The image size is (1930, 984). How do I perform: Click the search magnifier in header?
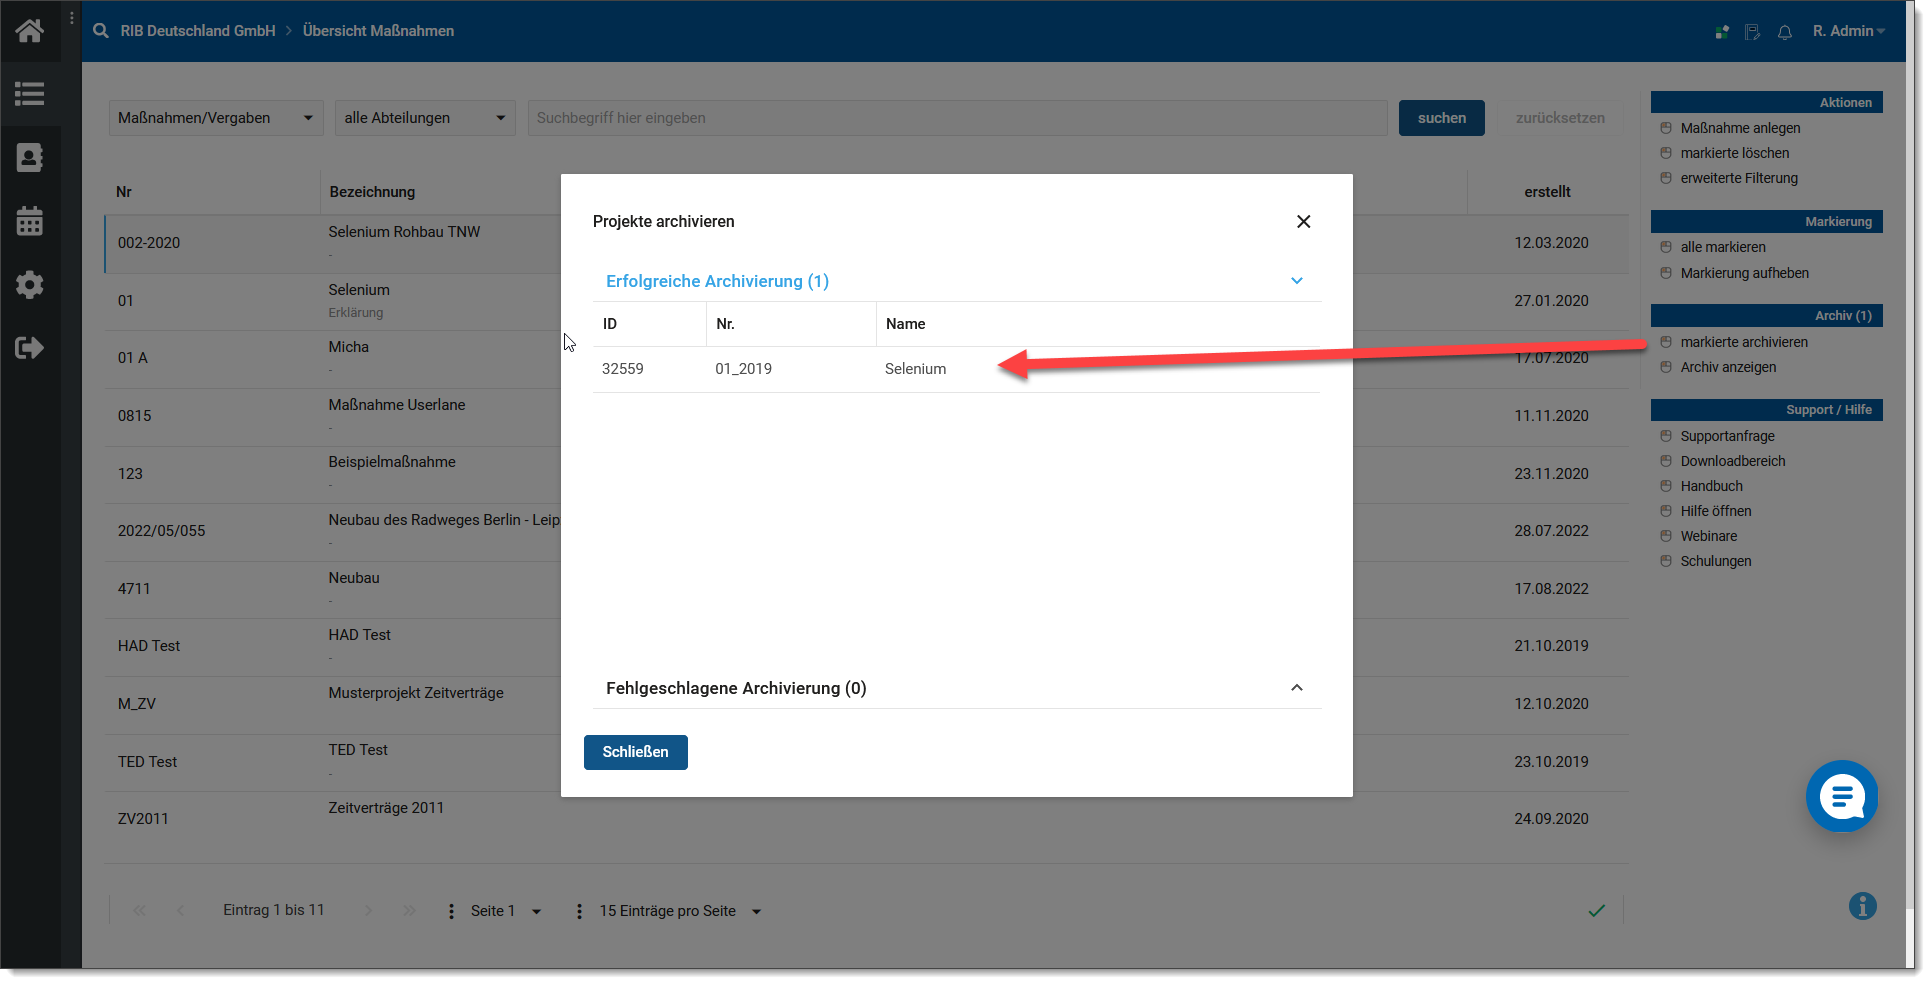click(101, 31)
